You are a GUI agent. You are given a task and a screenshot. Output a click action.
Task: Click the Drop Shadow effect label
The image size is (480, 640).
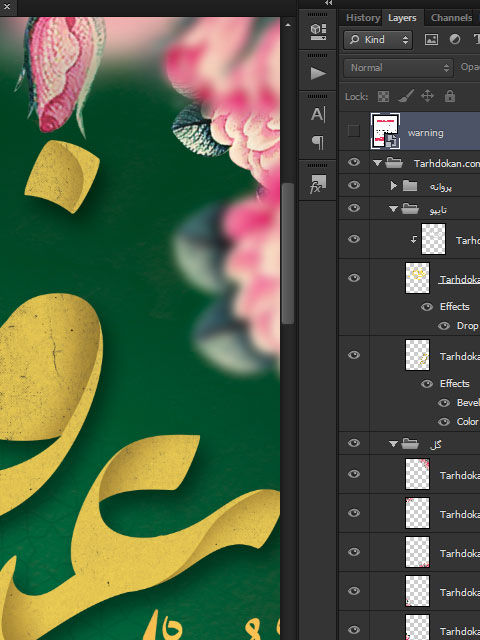(x=467, y=326)
